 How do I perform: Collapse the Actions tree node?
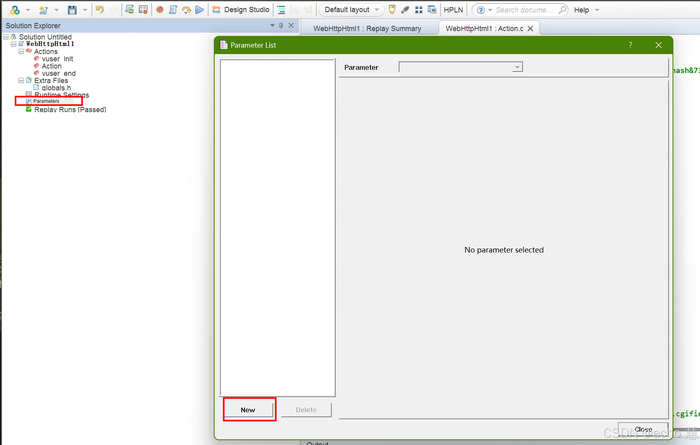coord(20,51)
